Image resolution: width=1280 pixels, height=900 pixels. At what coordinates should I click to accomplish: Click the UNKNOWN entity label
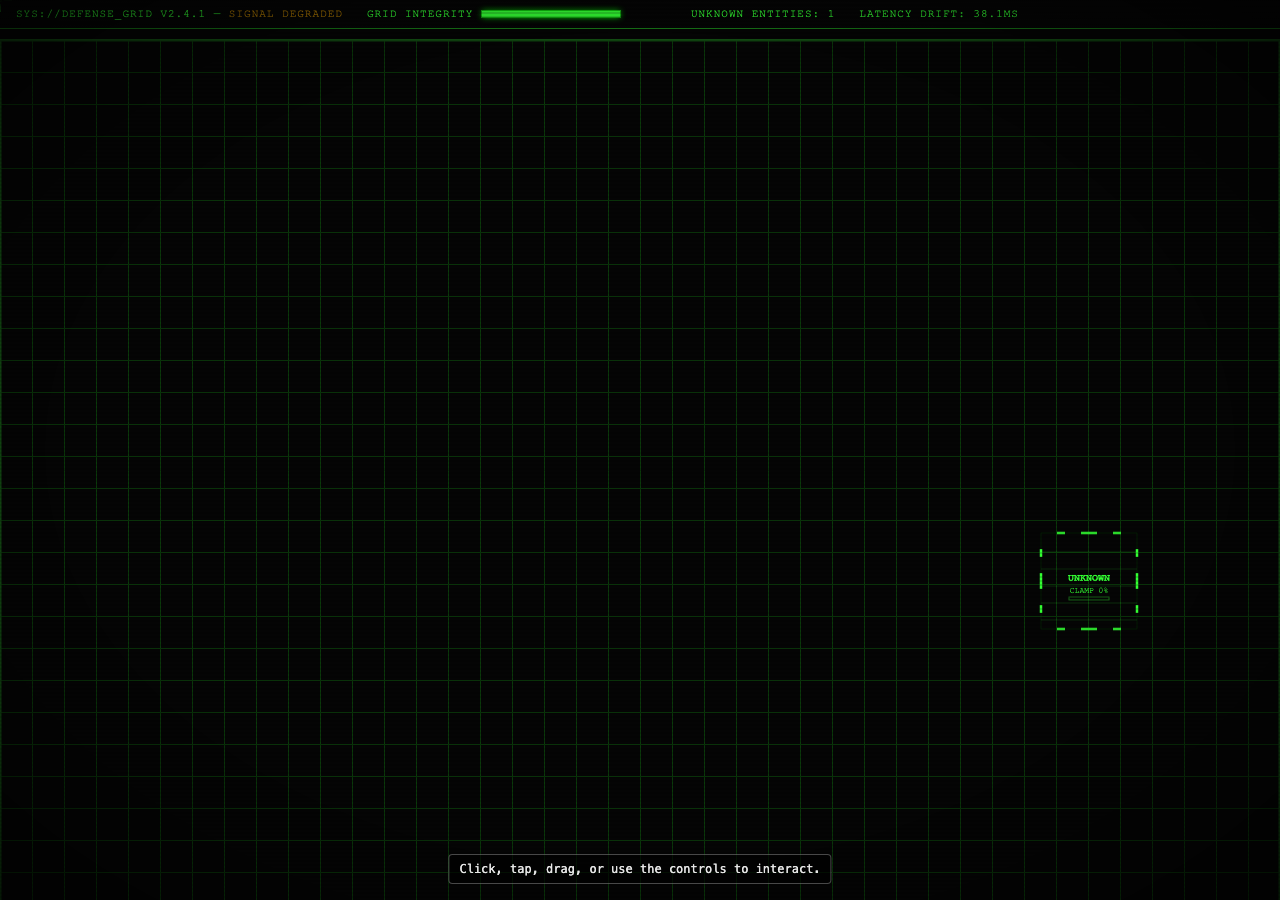tap(1089, 578)
